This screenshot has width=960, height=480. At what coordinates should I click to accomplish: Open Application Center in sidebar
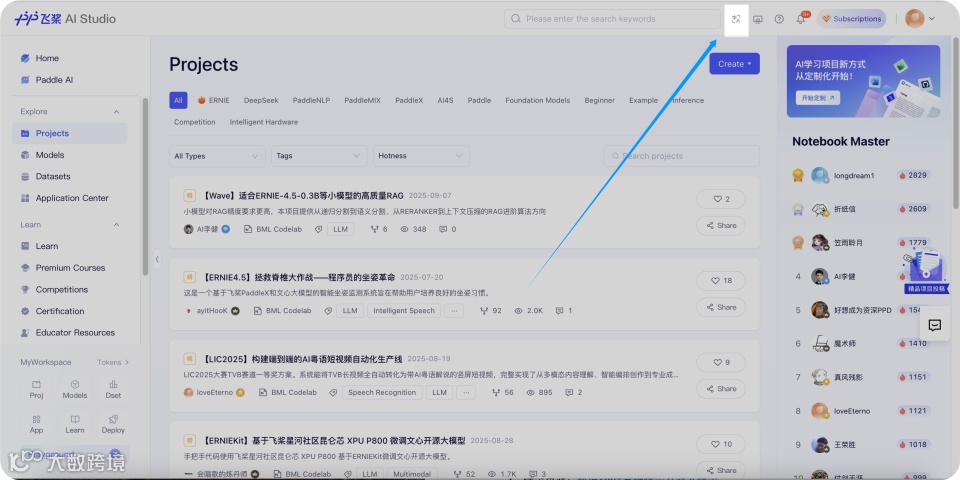tap(72, 198)
